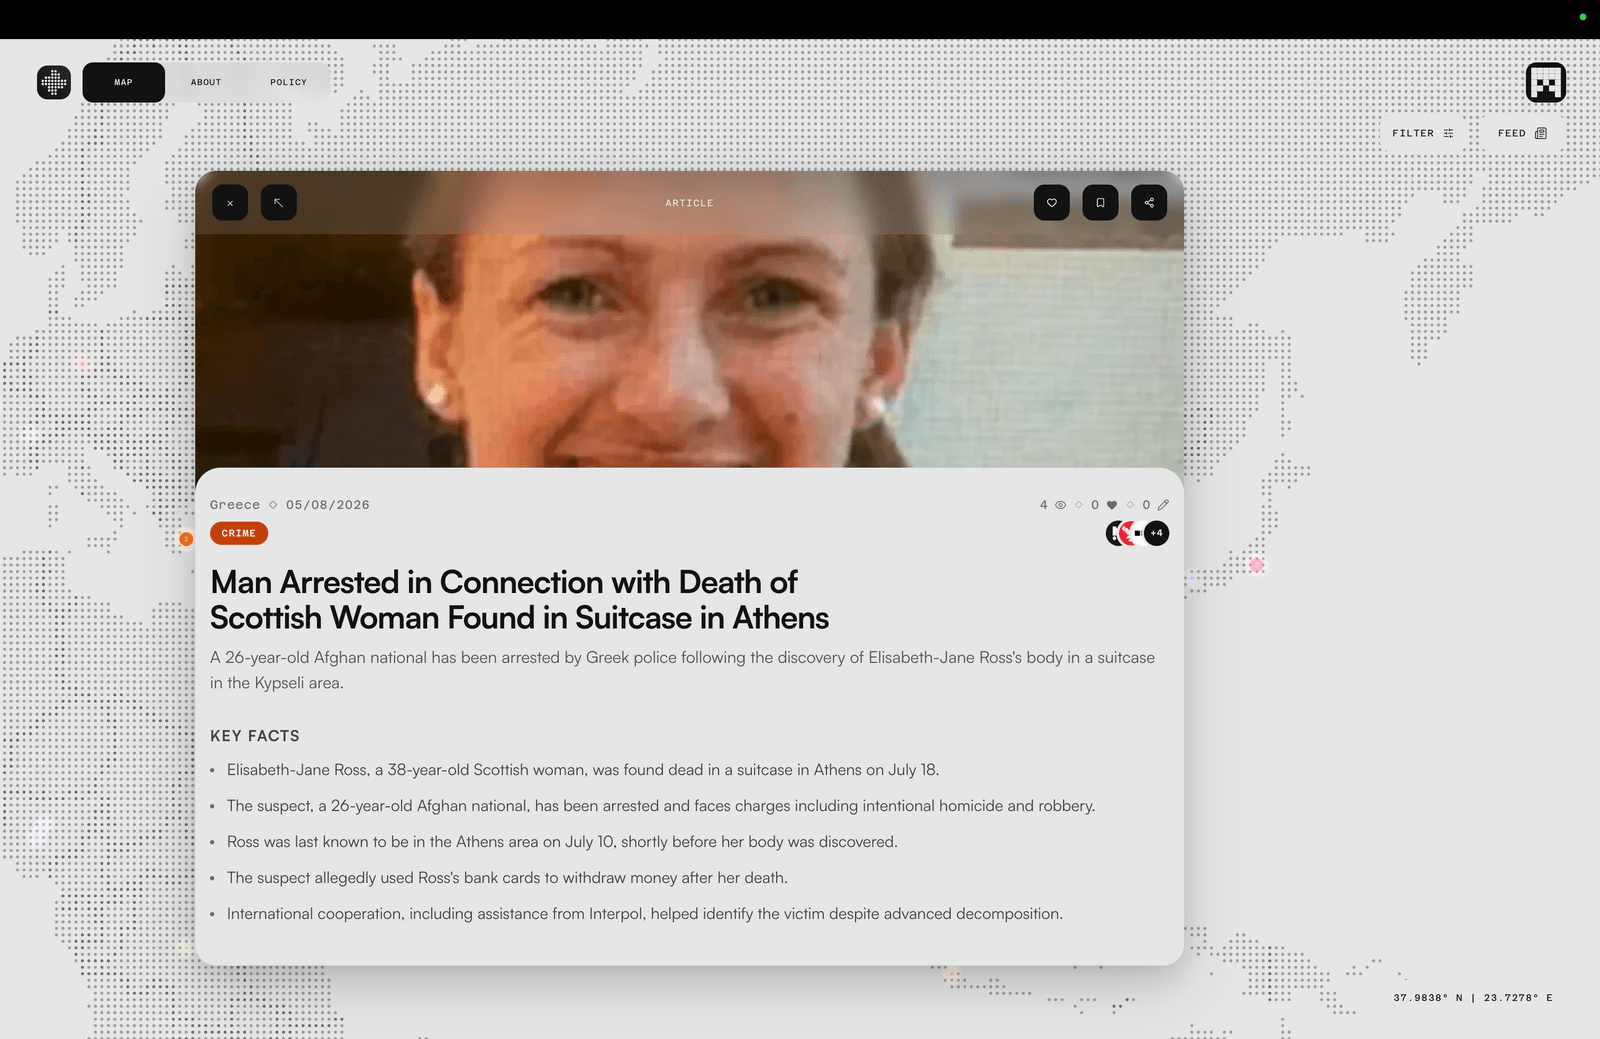The height and width of the screenshot is (1039, 1600).
Task: Go to the POLICY page
Action: [288, 82]
